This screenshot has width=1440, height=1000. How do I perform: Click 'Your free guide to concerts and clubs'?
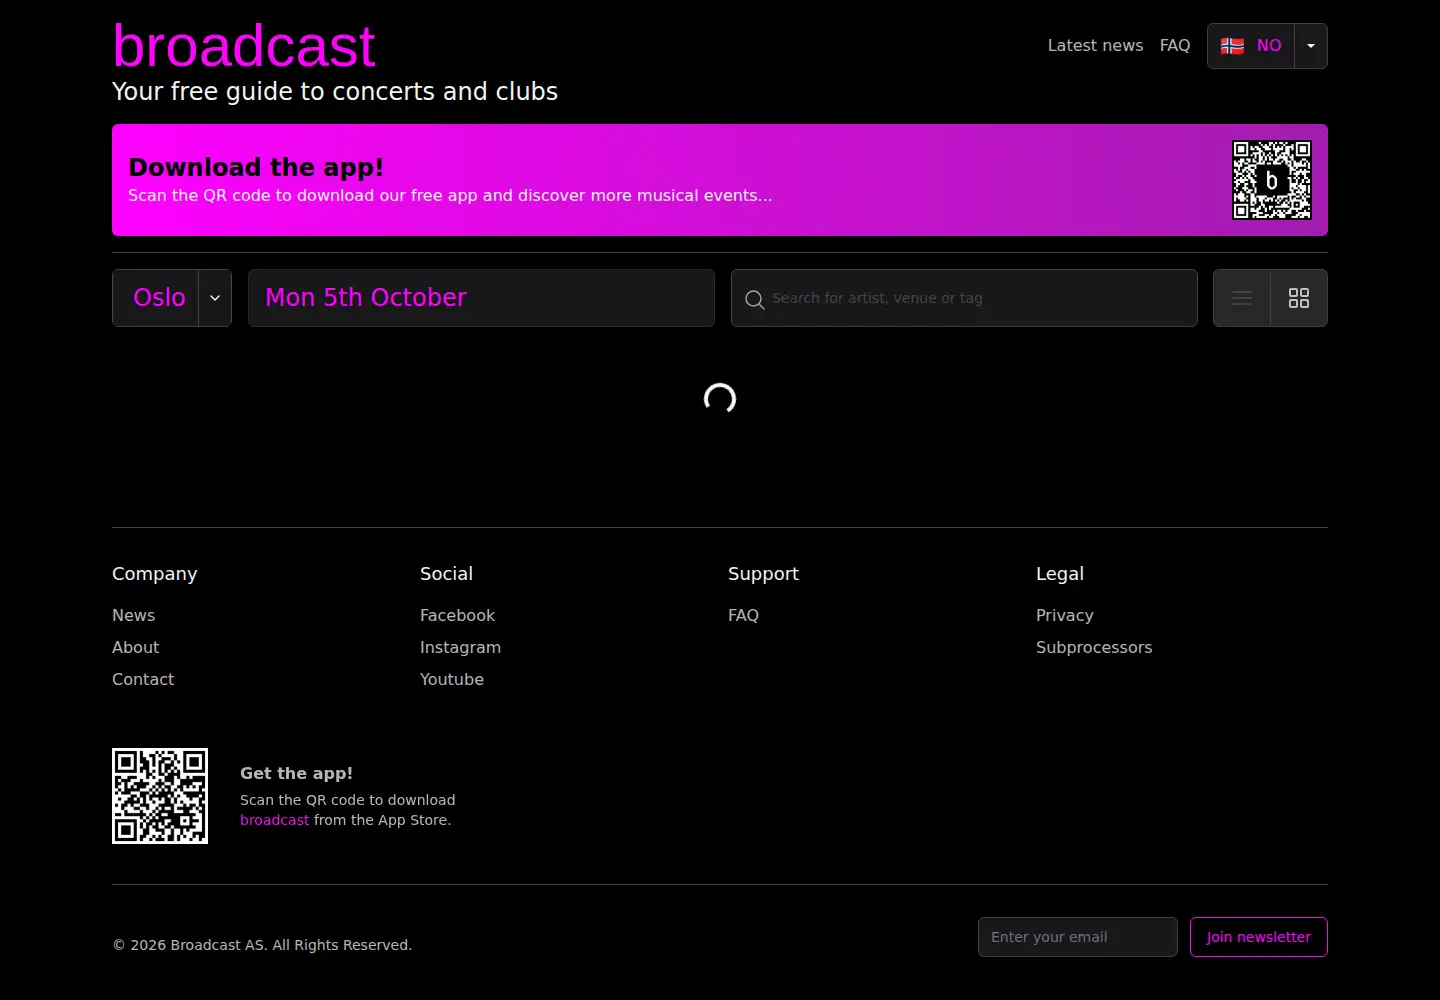point(335,91)
